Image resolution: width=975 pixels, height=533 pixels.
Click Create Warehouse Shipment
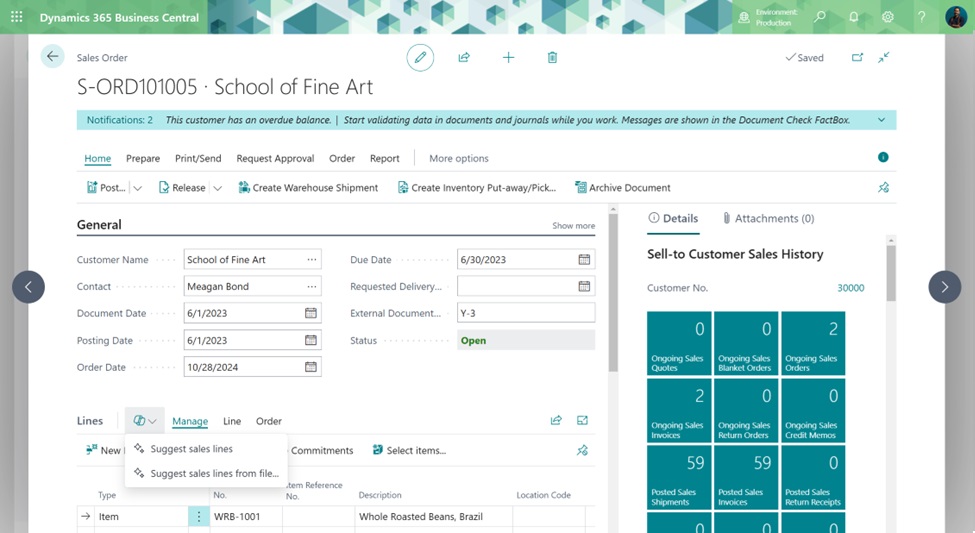click(308, 188)
